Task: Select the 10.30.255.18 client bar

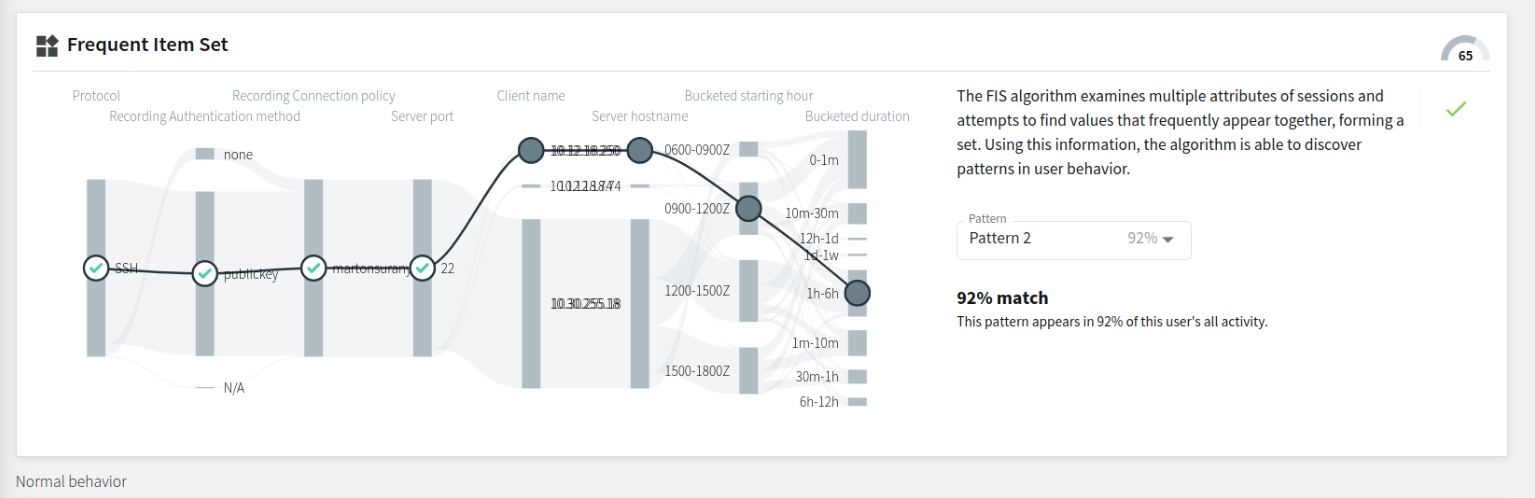Action: (531, 304)
